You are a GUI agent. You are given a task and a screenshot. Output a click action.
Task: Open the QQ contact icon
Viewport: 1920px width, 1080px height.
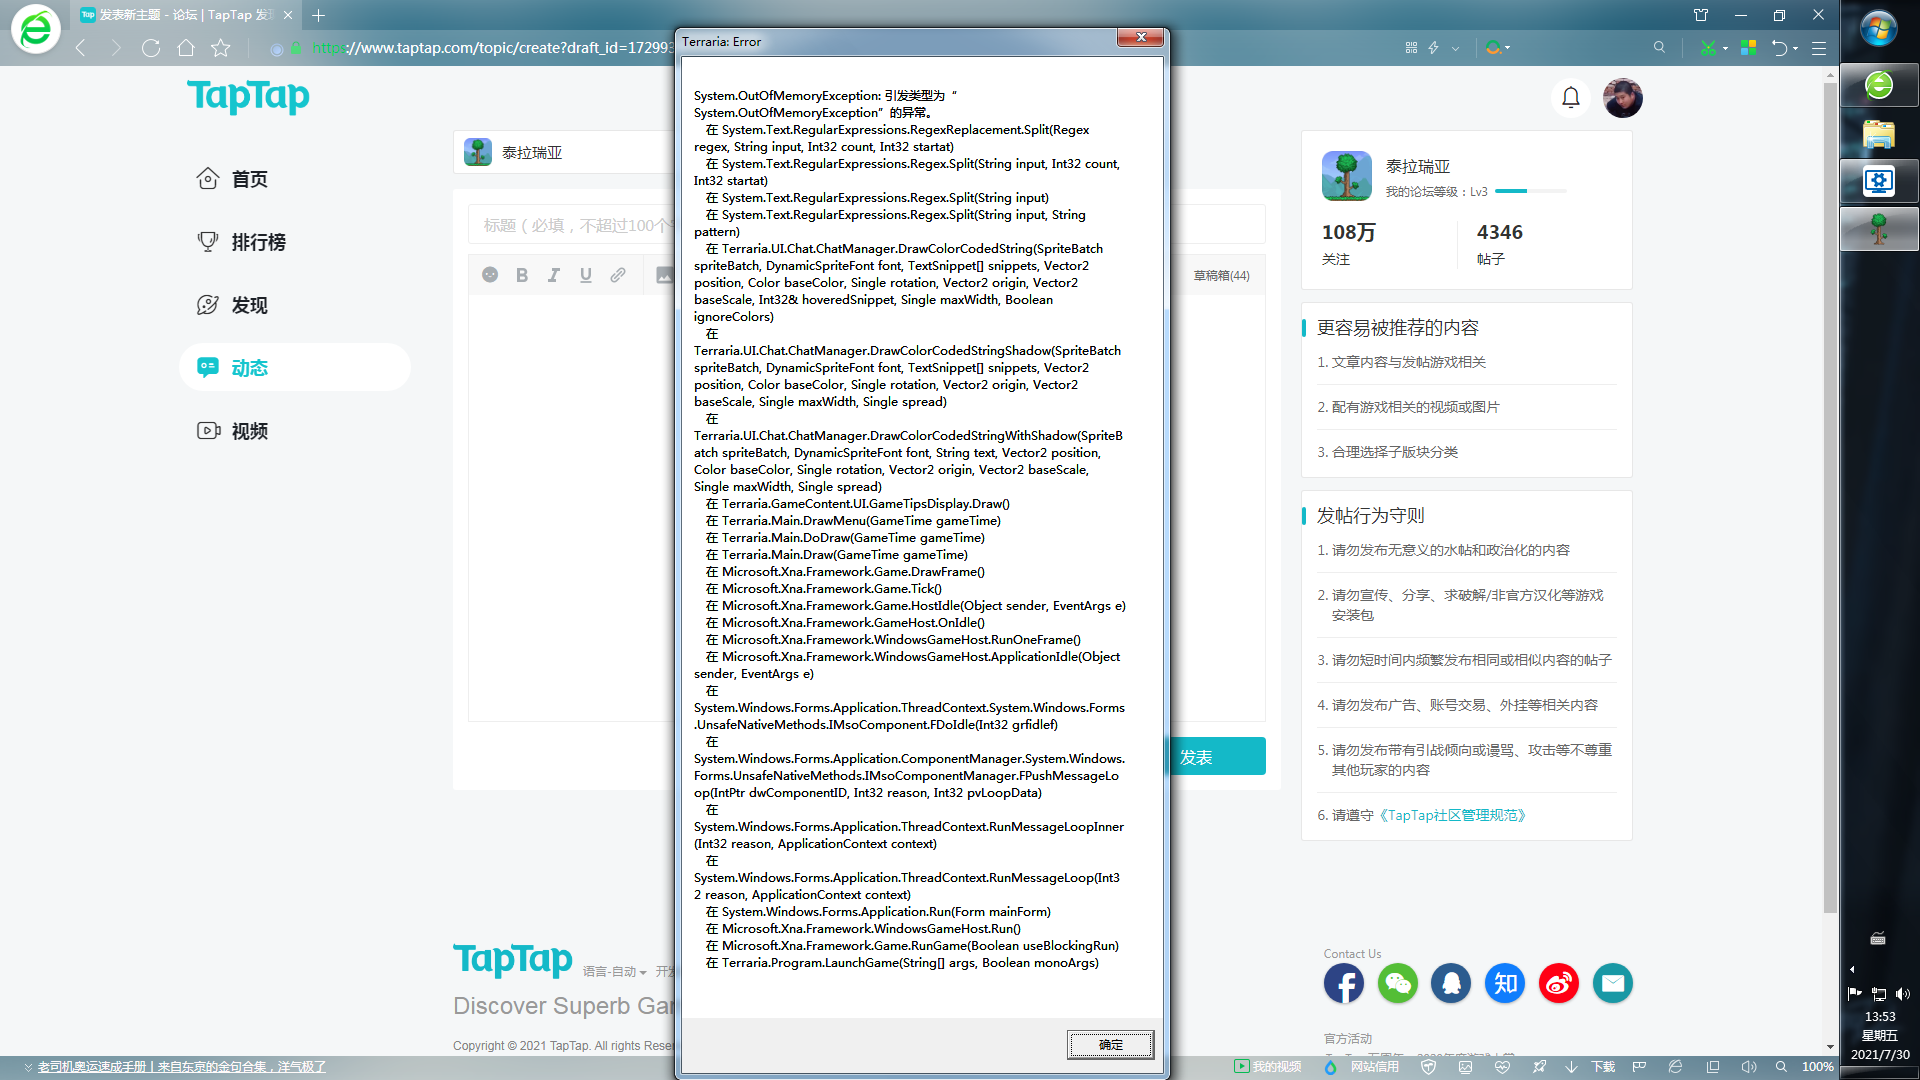coord(1451,983)
